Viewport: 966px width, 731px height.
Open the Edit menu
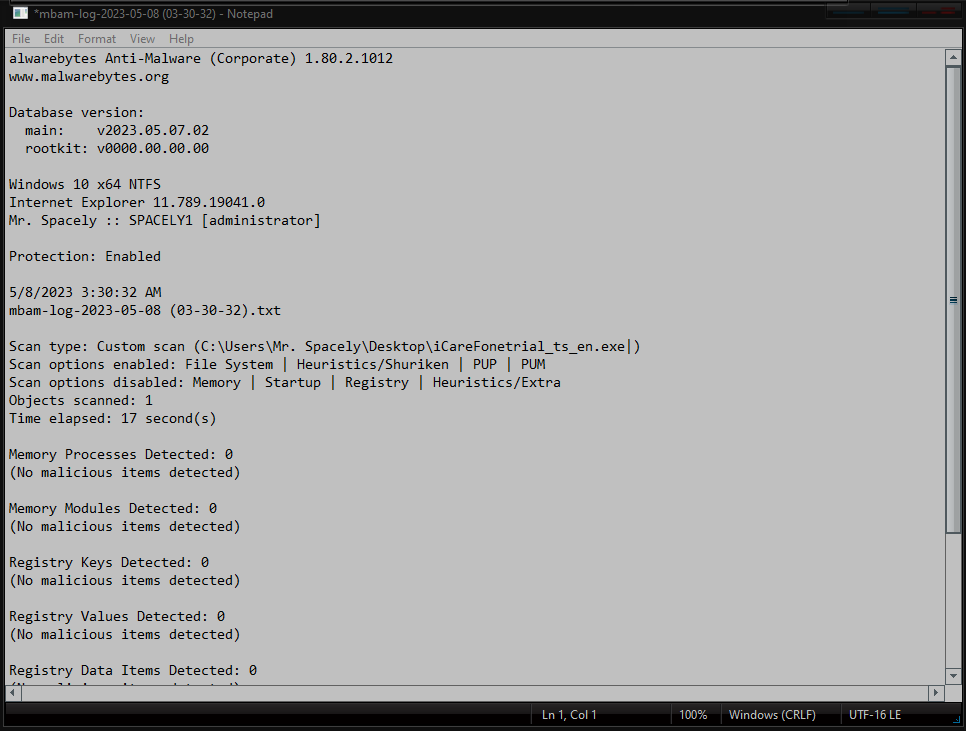54,39
